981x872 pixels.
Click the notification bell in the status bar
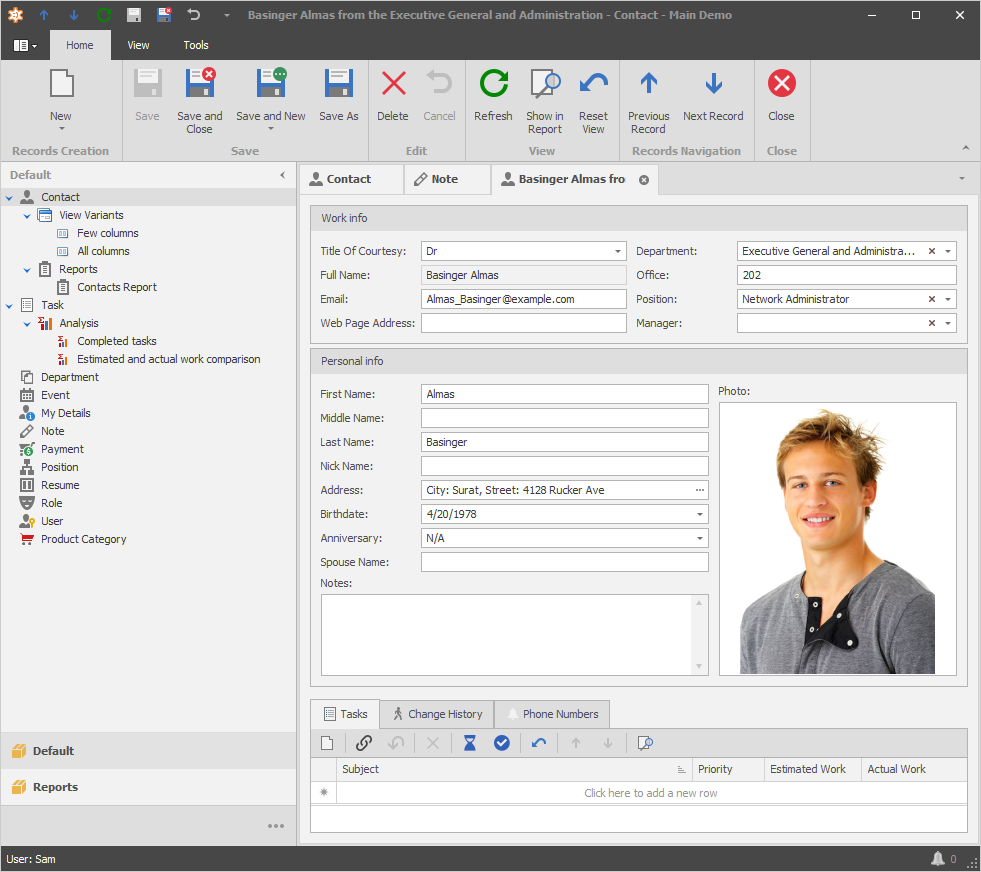pyautogui.click(x=938, y=859)
